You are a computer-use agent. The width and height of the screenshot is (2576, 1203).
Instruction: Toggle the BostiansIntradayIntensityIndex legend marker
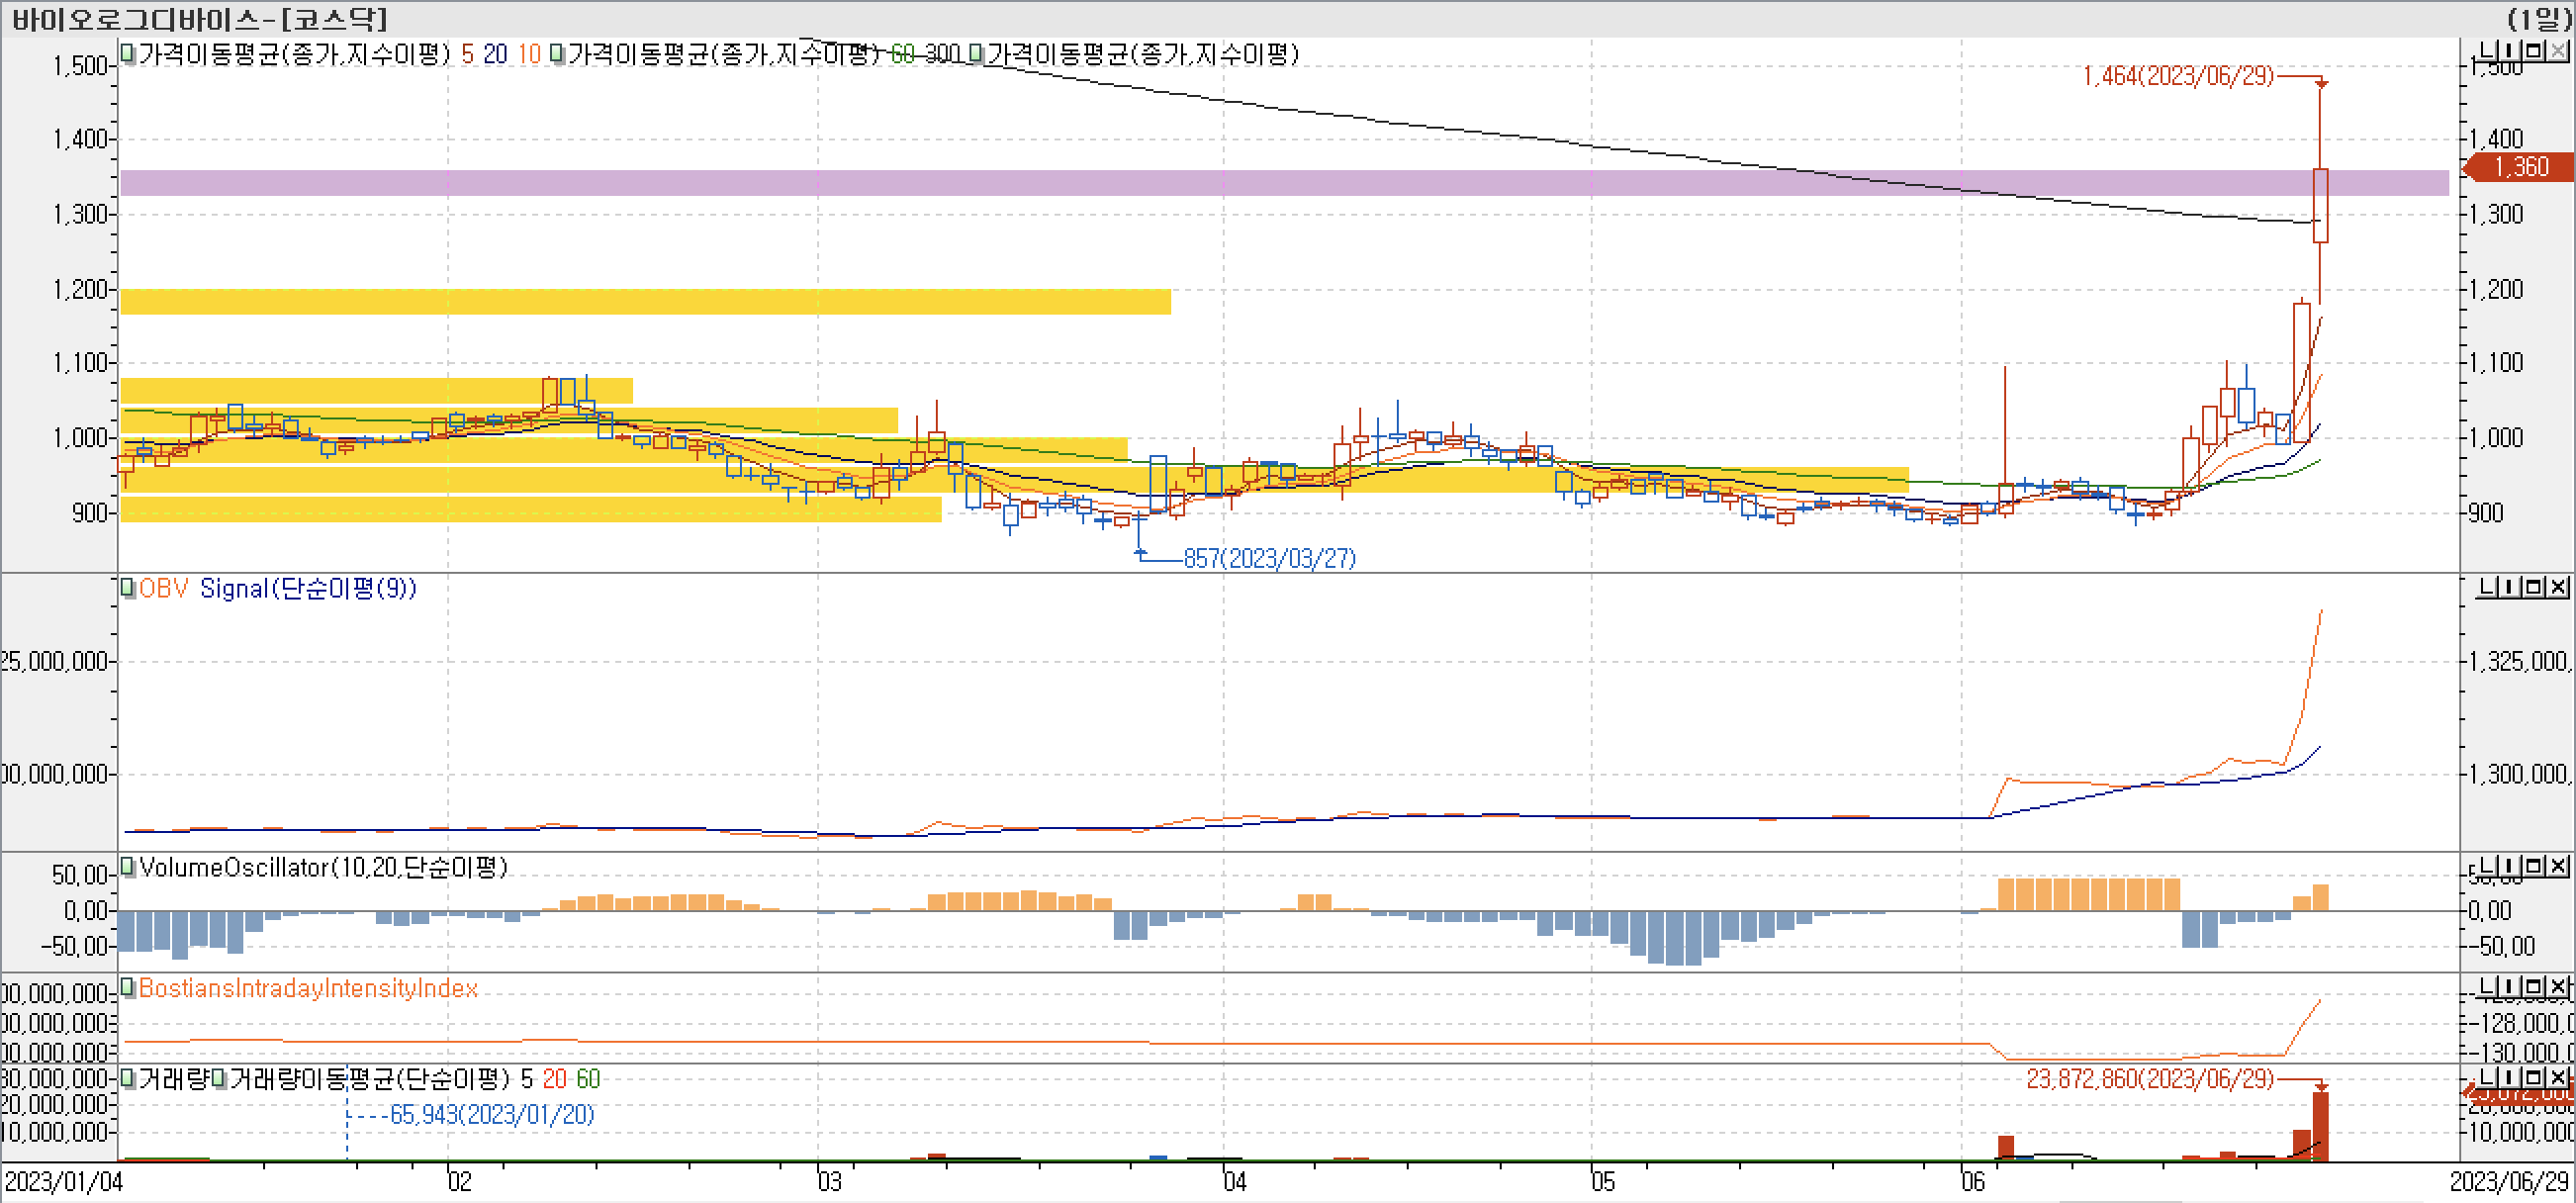coord(128,987)
